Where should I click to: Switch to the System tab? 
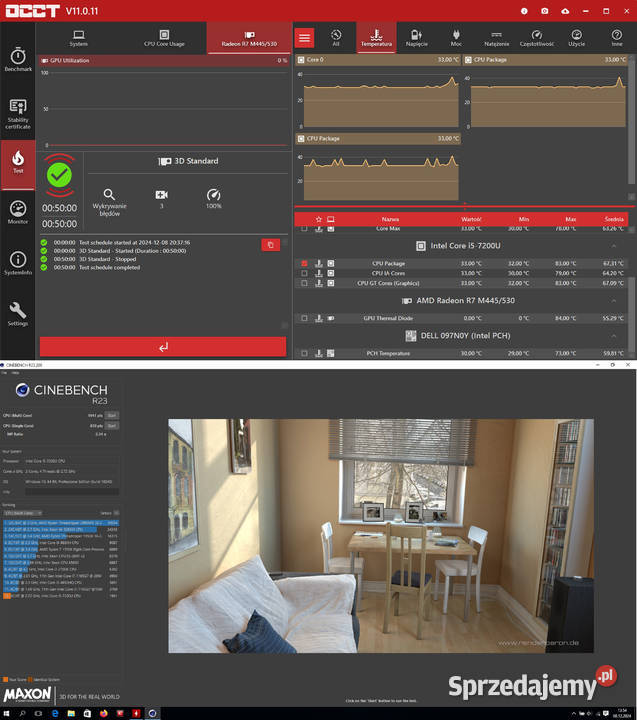click(79, 38)
